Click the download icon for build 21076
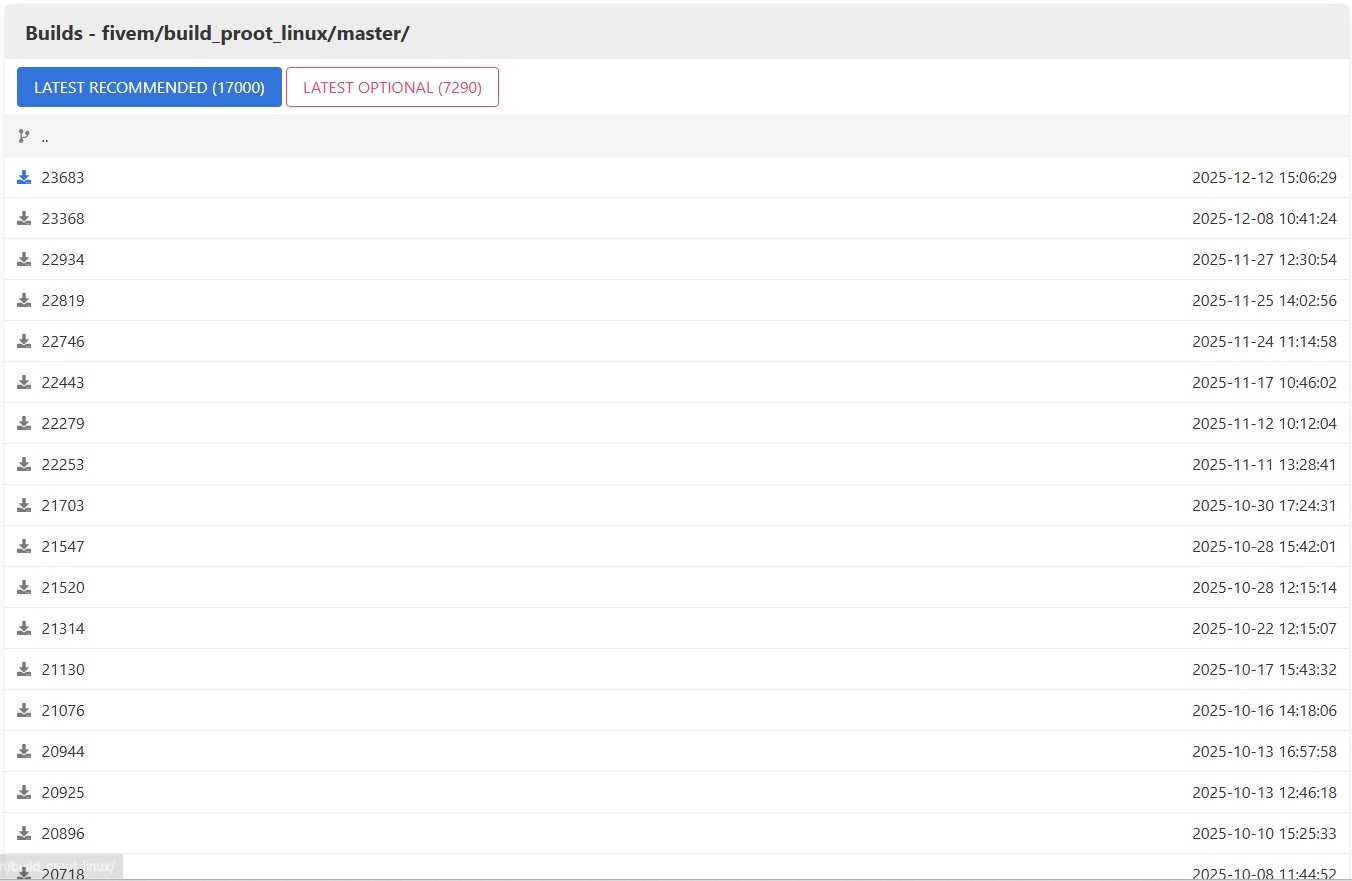The image size is (1352, 881). pos(24,710)
